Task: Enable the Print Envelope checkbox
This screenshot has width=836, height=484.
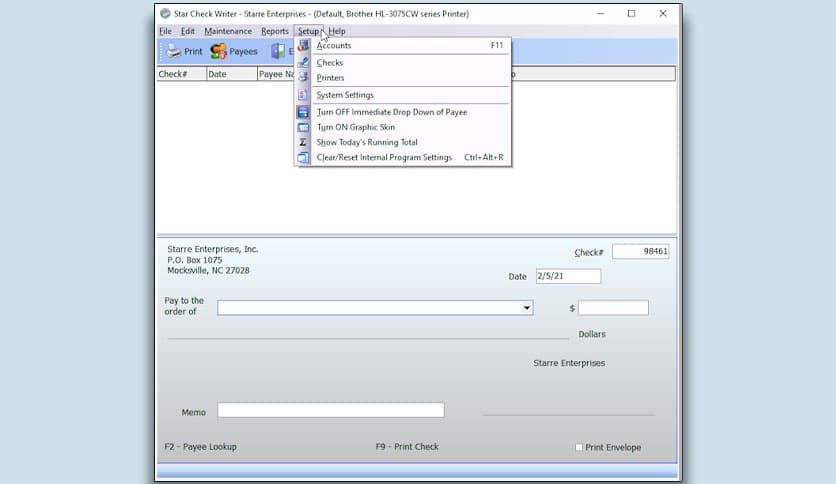Action: click(x=579, y=447)
